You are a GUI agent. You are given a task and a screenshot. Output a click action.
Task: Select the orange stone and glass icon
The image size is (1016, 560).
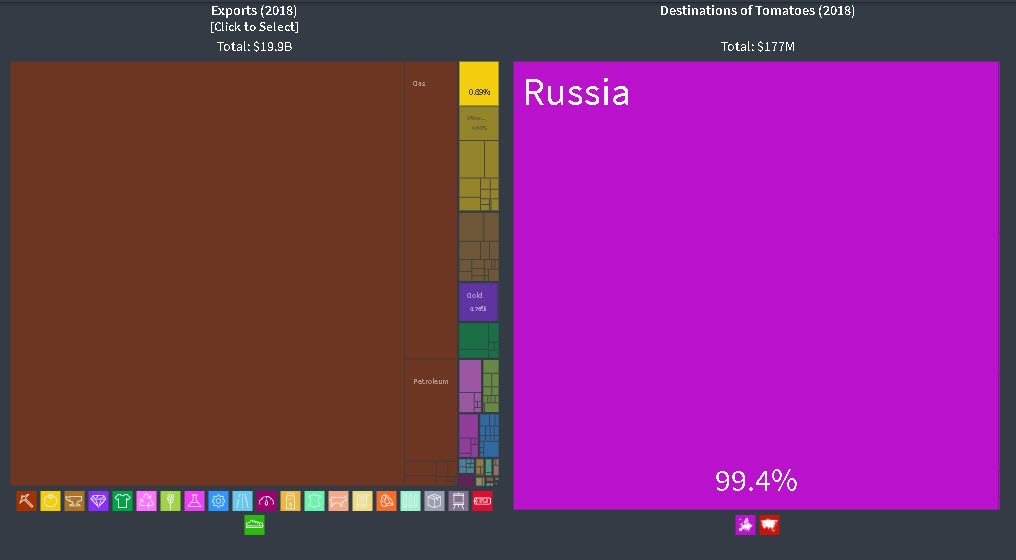click(x=386, y=501)
